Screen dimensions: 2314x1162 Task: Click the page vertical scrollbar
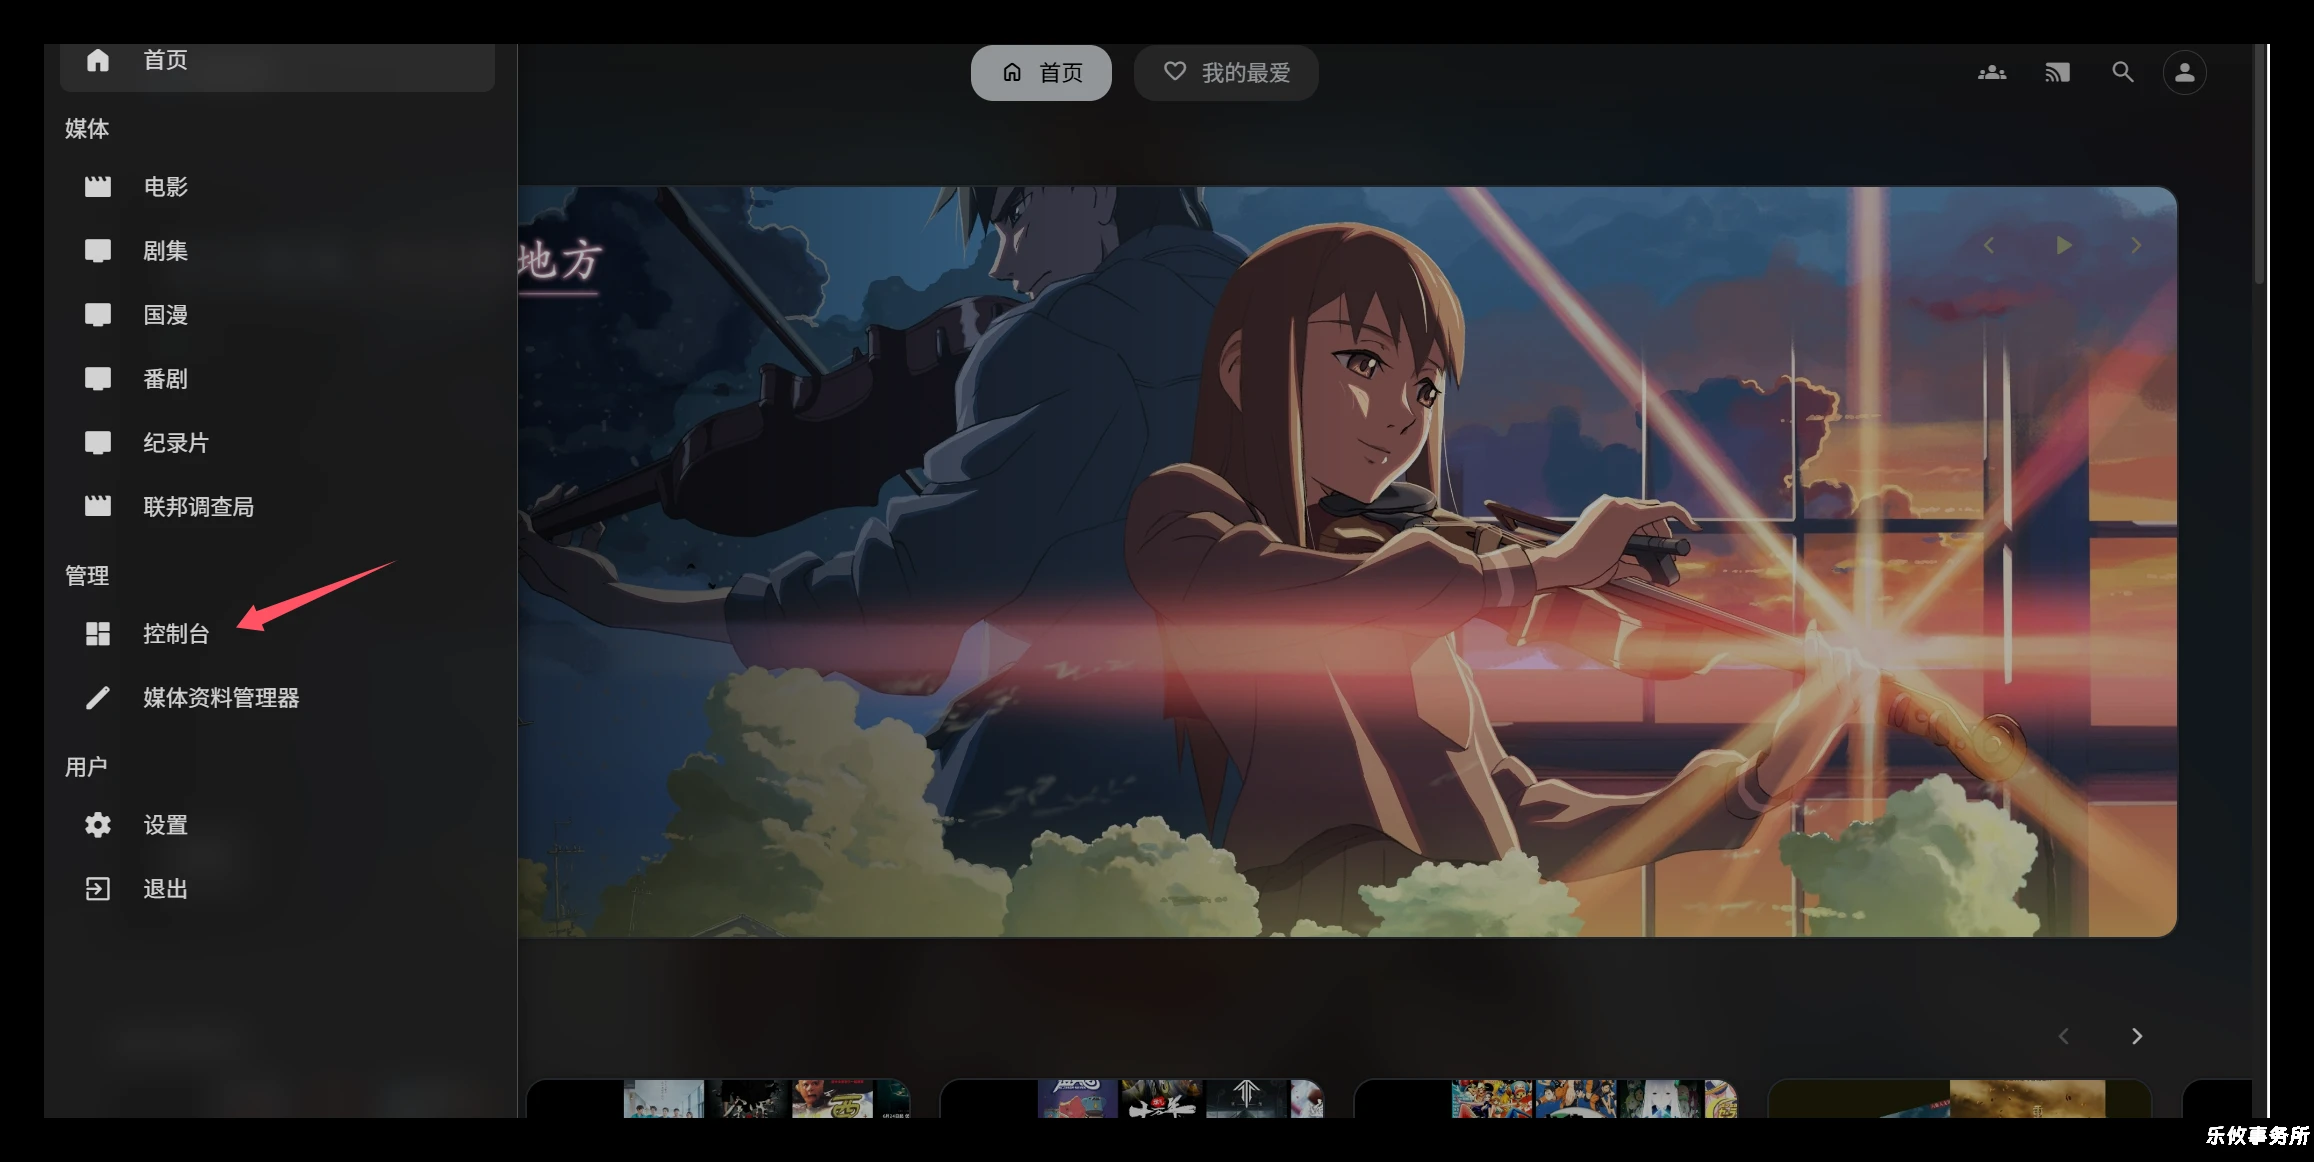[x=2259, y=165]
